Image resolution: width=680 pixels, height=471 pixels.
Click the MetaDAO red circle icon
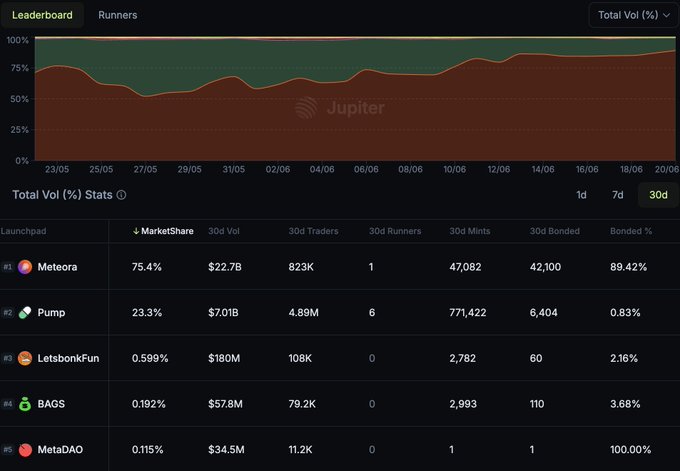coord(25,450)
